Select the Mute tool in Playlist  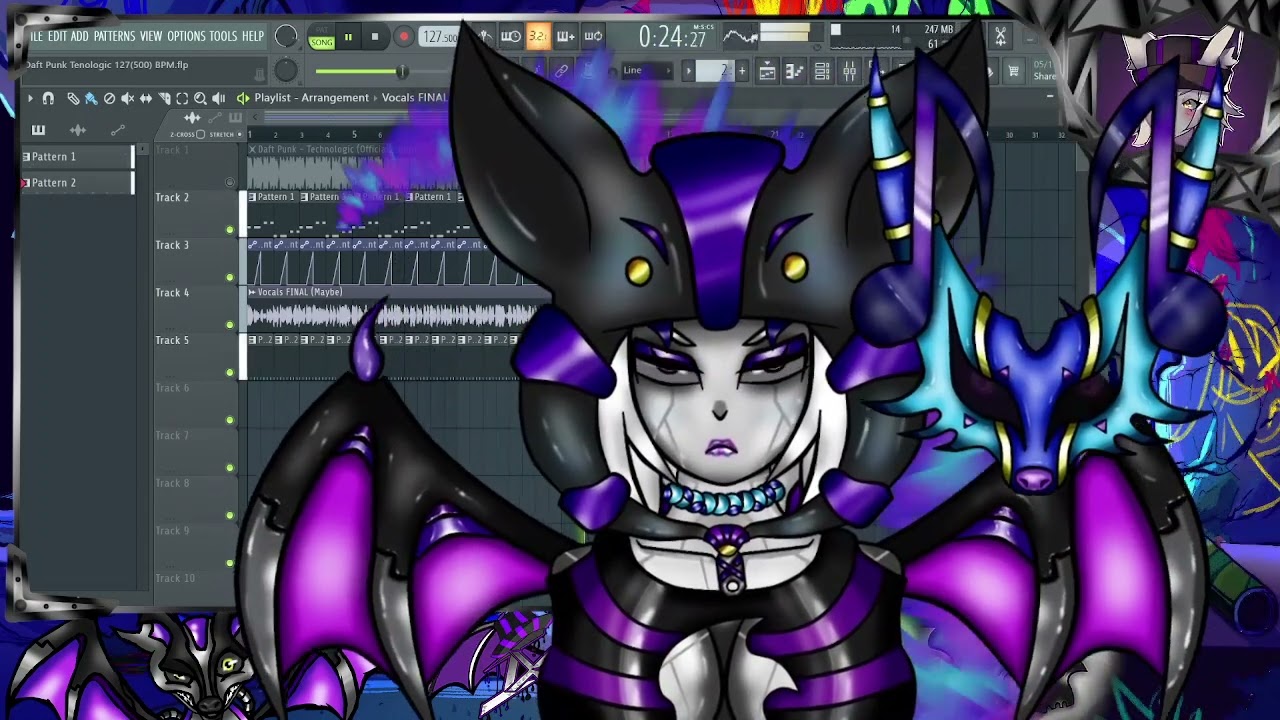pyautogui.click(x=127, y=98)
